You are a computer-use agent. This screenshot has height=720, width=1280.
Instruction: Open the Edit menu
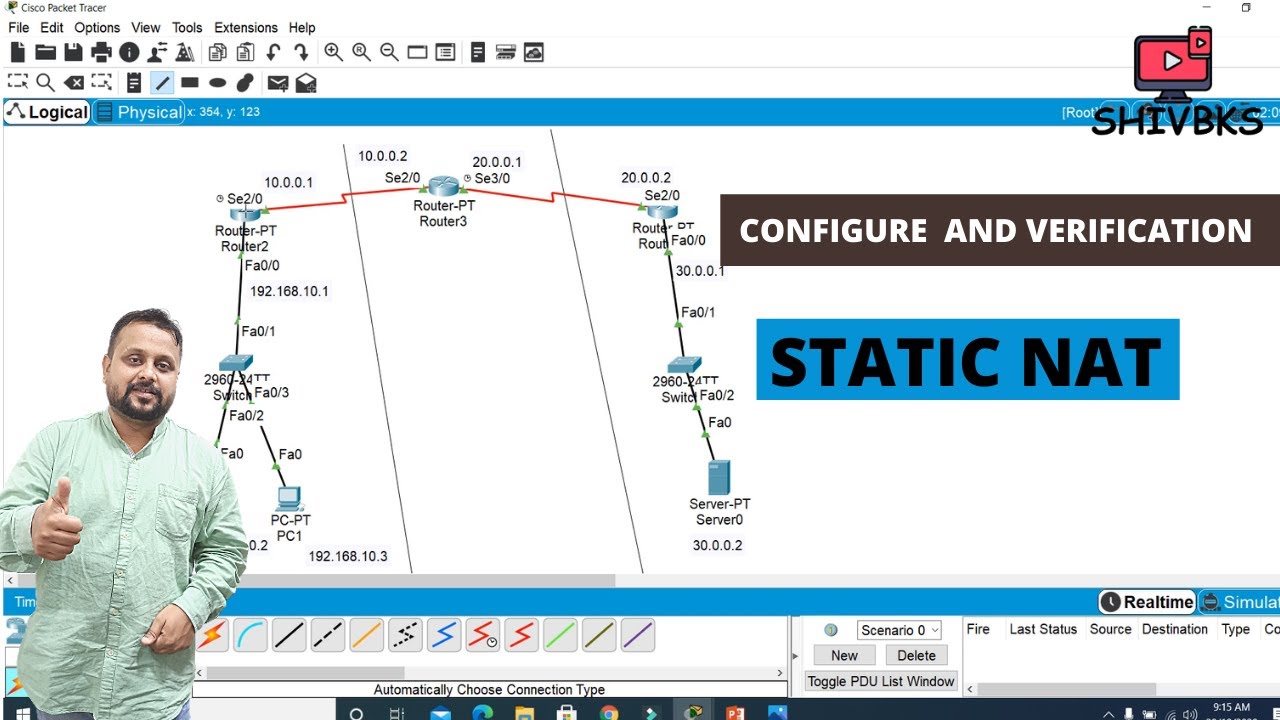(x=52, y=28)
